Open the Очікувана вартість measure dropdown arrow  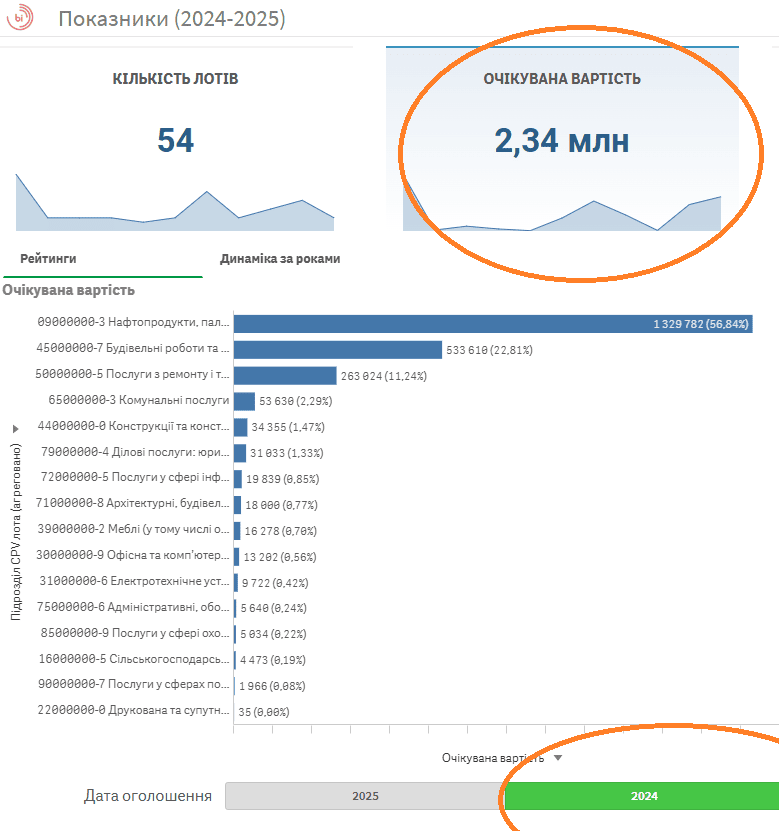558,758
